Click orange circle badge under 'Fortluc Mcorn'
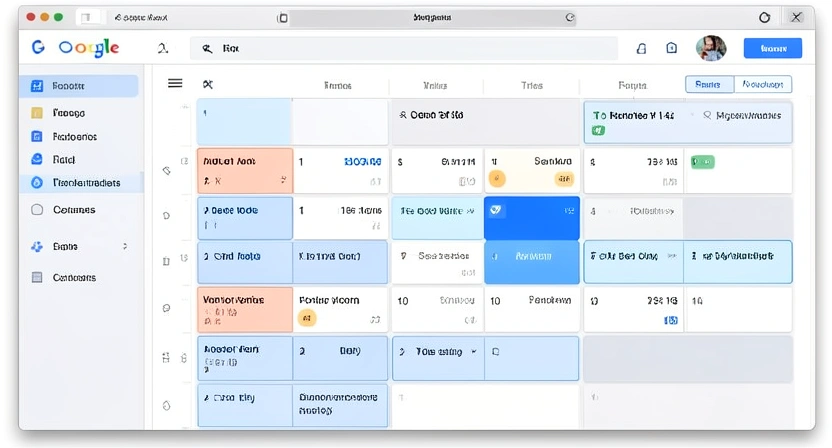This screenshot has height=448, width=832. (x=307, y=318)
